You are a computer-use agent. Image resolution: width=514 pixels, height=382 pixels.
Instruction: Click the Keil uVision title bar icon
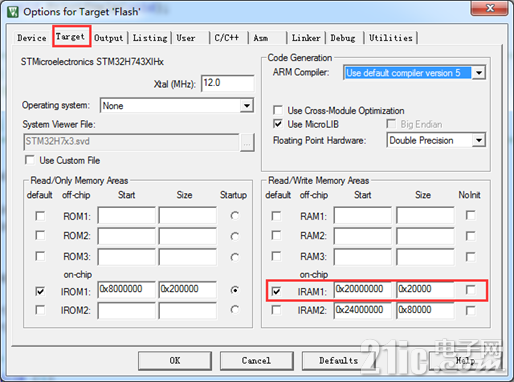coord(13,12)
